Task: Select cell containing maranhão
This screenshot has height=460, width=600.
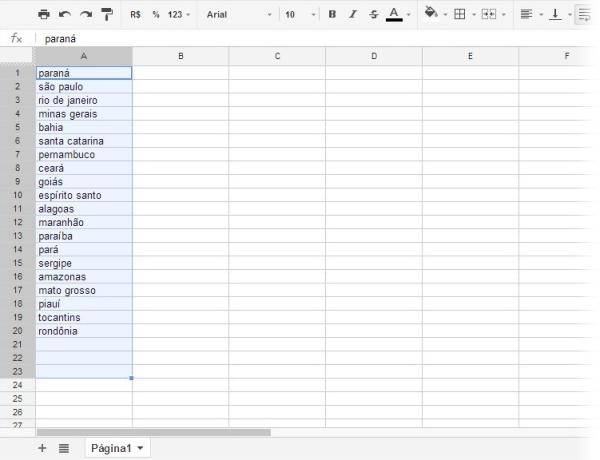Action: (84, 222)
